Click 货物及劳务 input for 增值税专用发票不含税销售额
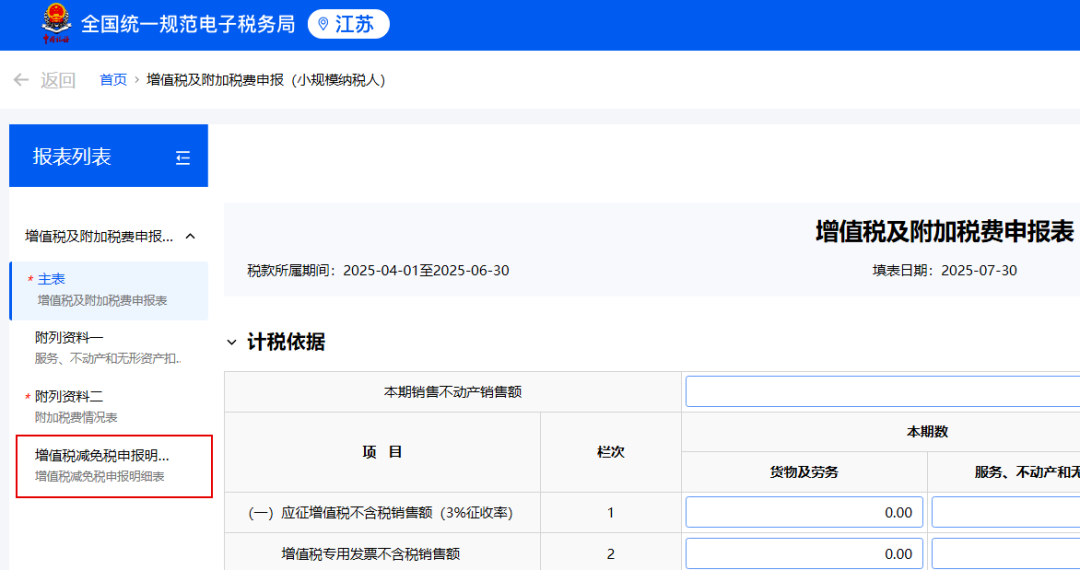The height and width of the screenshot is (570, 1080). [x=804, y=554]
